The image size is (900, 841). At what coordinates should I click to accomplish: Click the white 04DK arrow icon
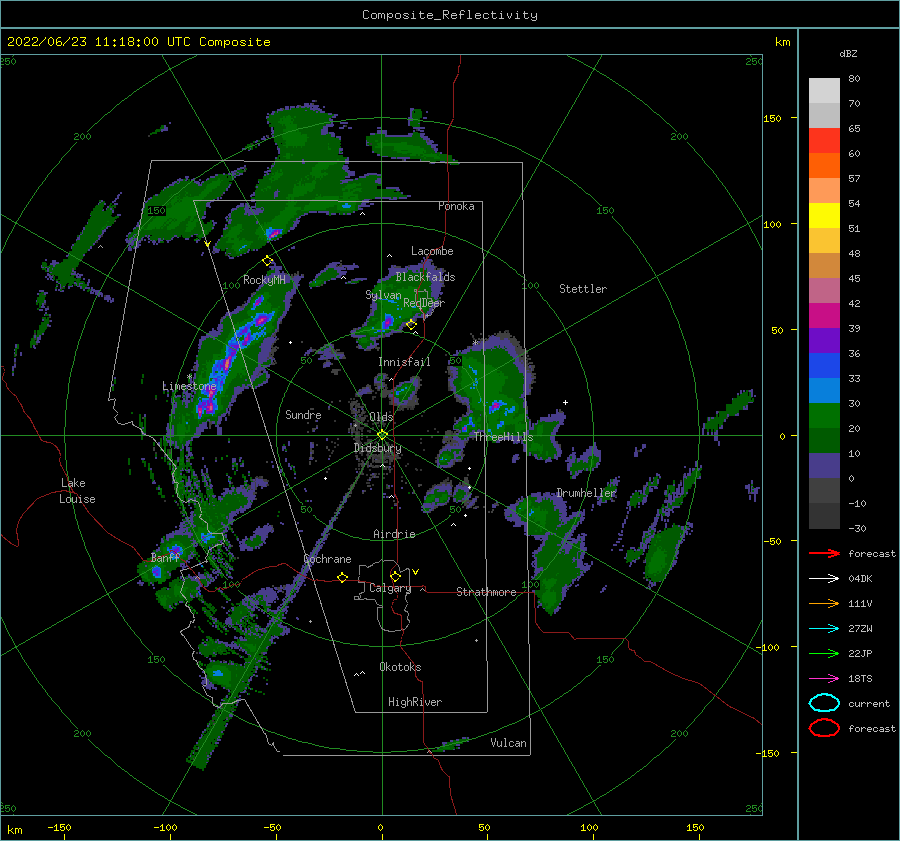pyautogui.click(x=824, y=578)
